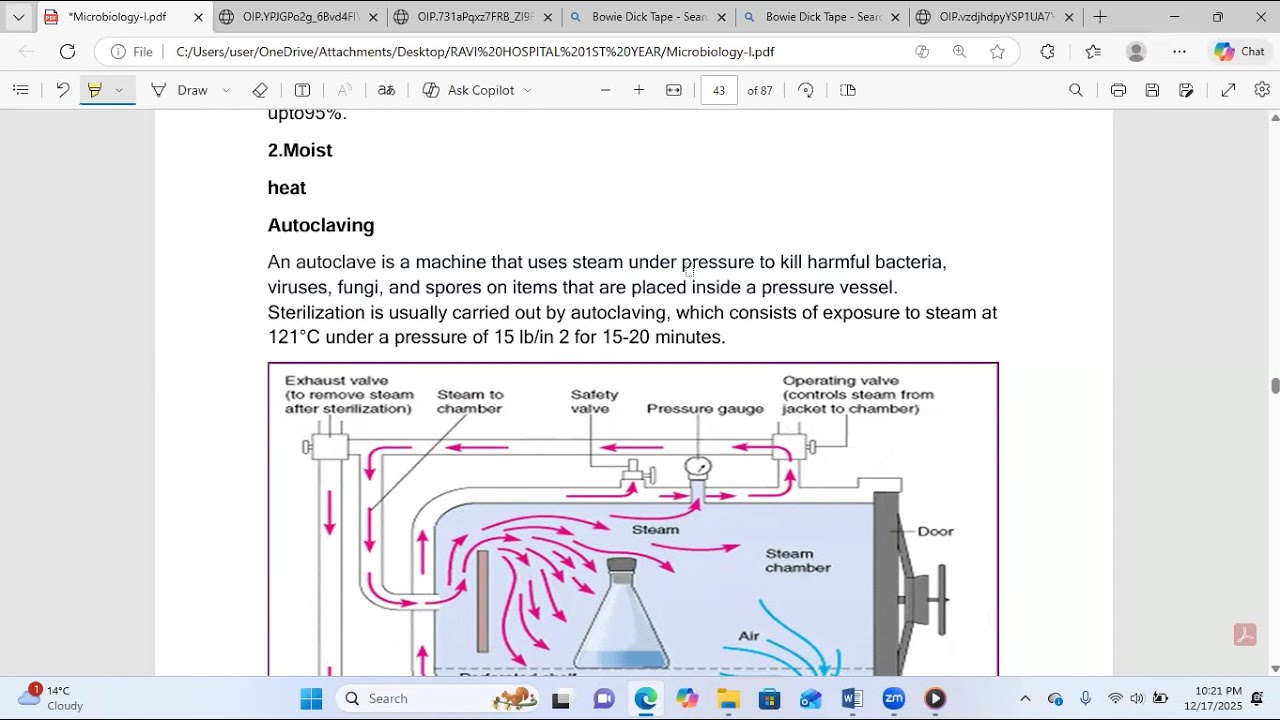Open the Settings and more menu
Screen dimensions: 1280x720
coord(1180,52)
